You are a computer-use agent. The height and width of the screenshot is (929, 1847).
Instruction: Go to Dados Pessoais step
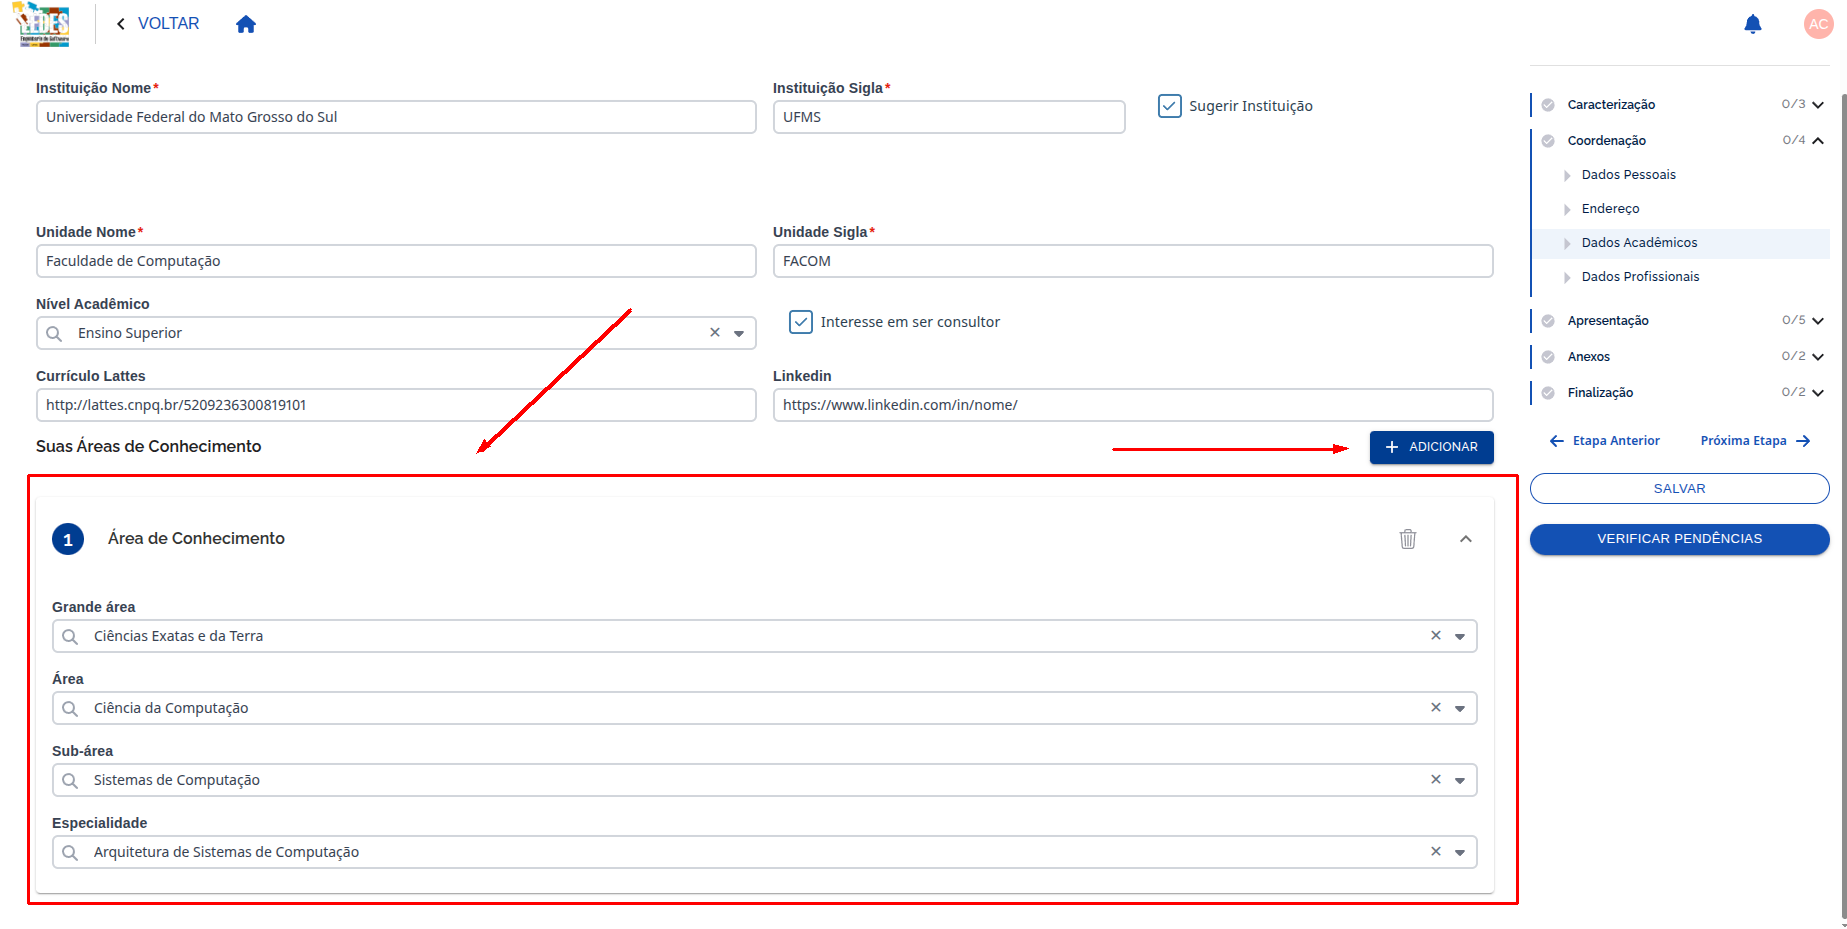tap(1628, 175)
